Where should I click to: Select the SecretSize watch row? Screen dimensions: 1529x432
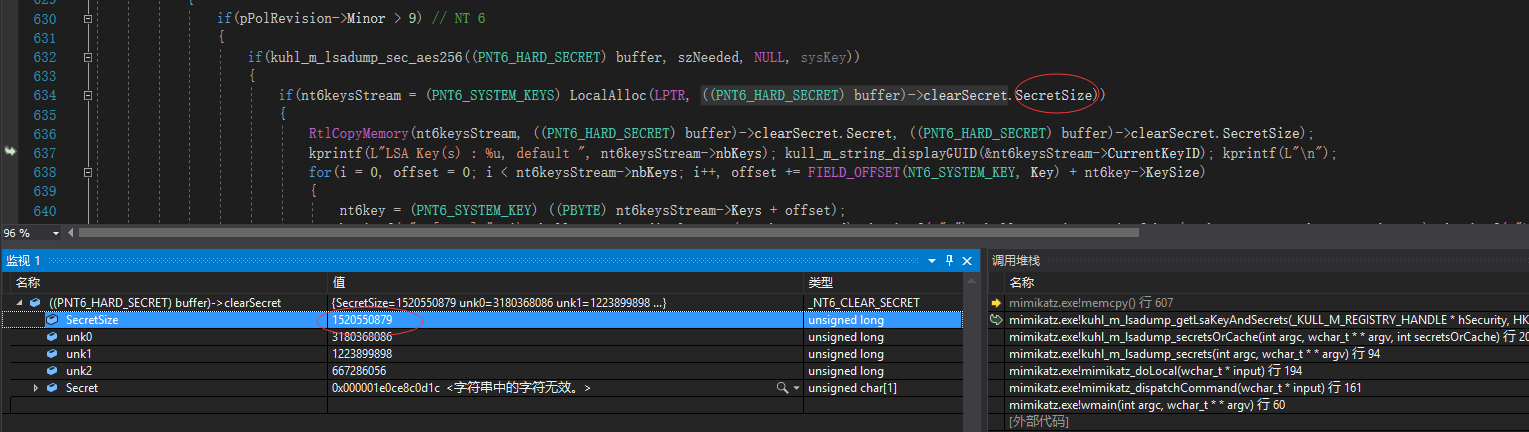point(482,320)
